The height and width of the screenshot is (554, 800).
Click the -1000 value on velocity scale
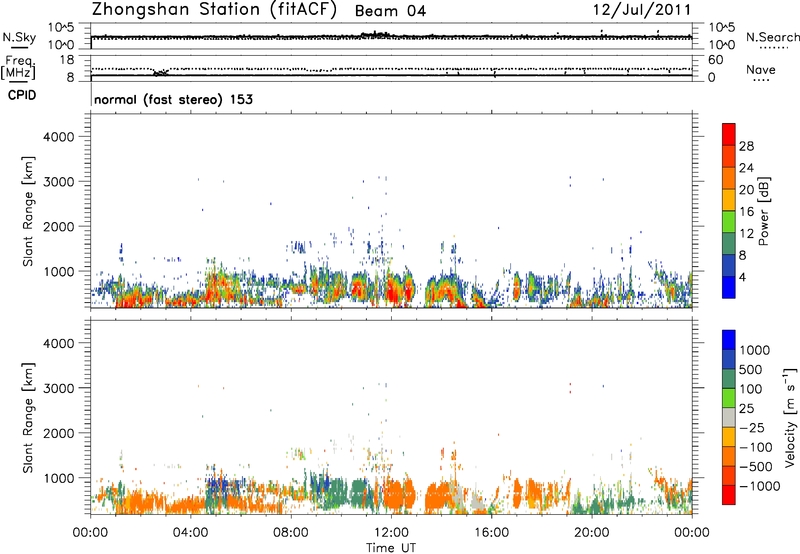click(x=759, y=486)
